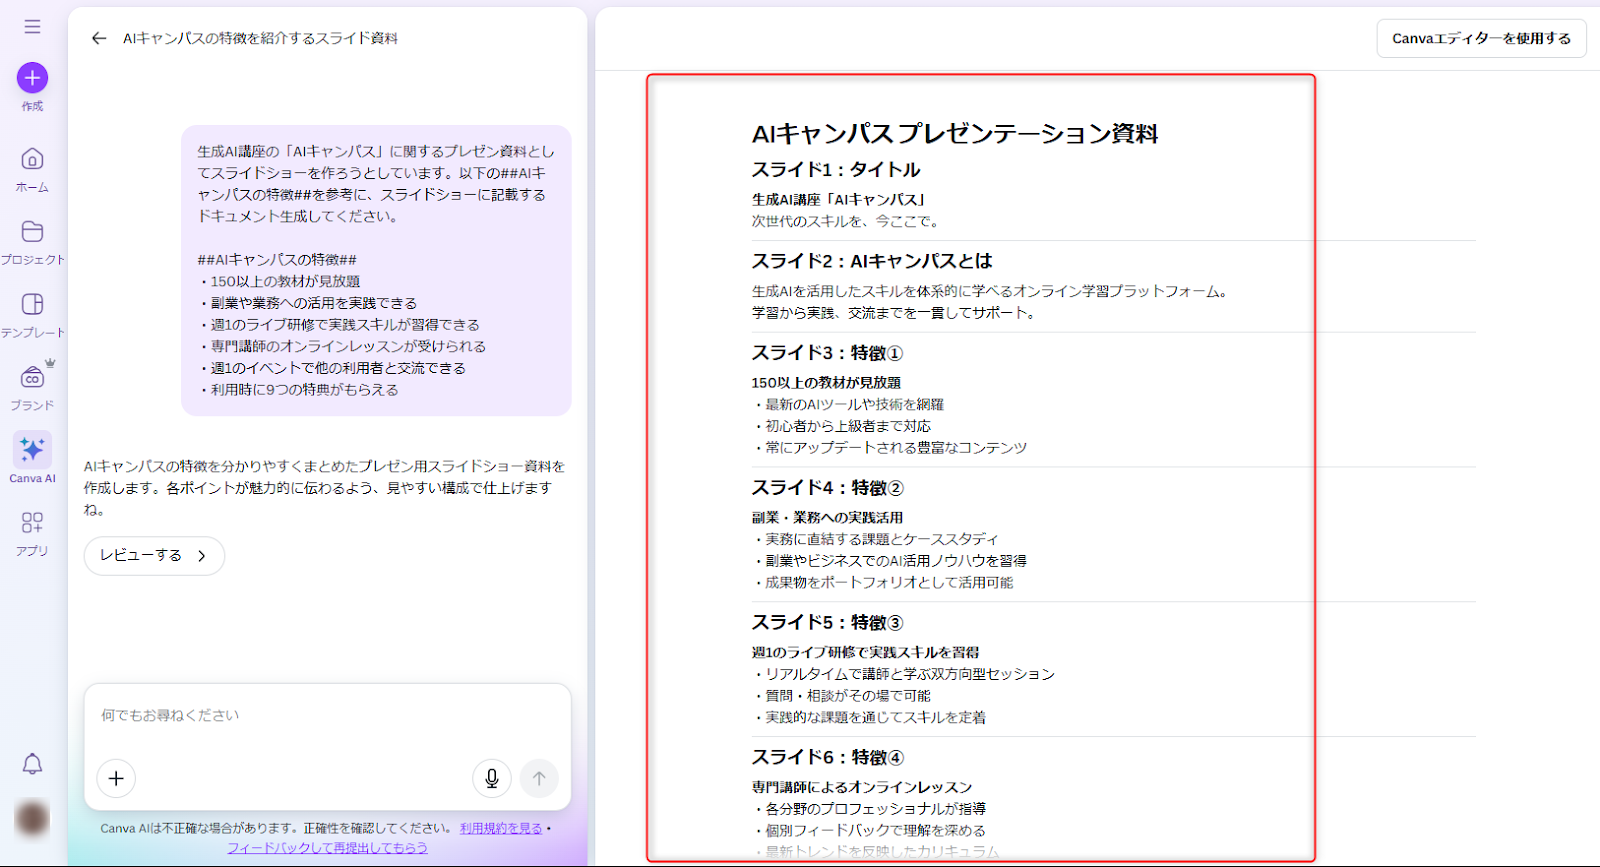Go back with the left arrow
Viewport: 1600px width, 867px height.
tap(98, 39)
